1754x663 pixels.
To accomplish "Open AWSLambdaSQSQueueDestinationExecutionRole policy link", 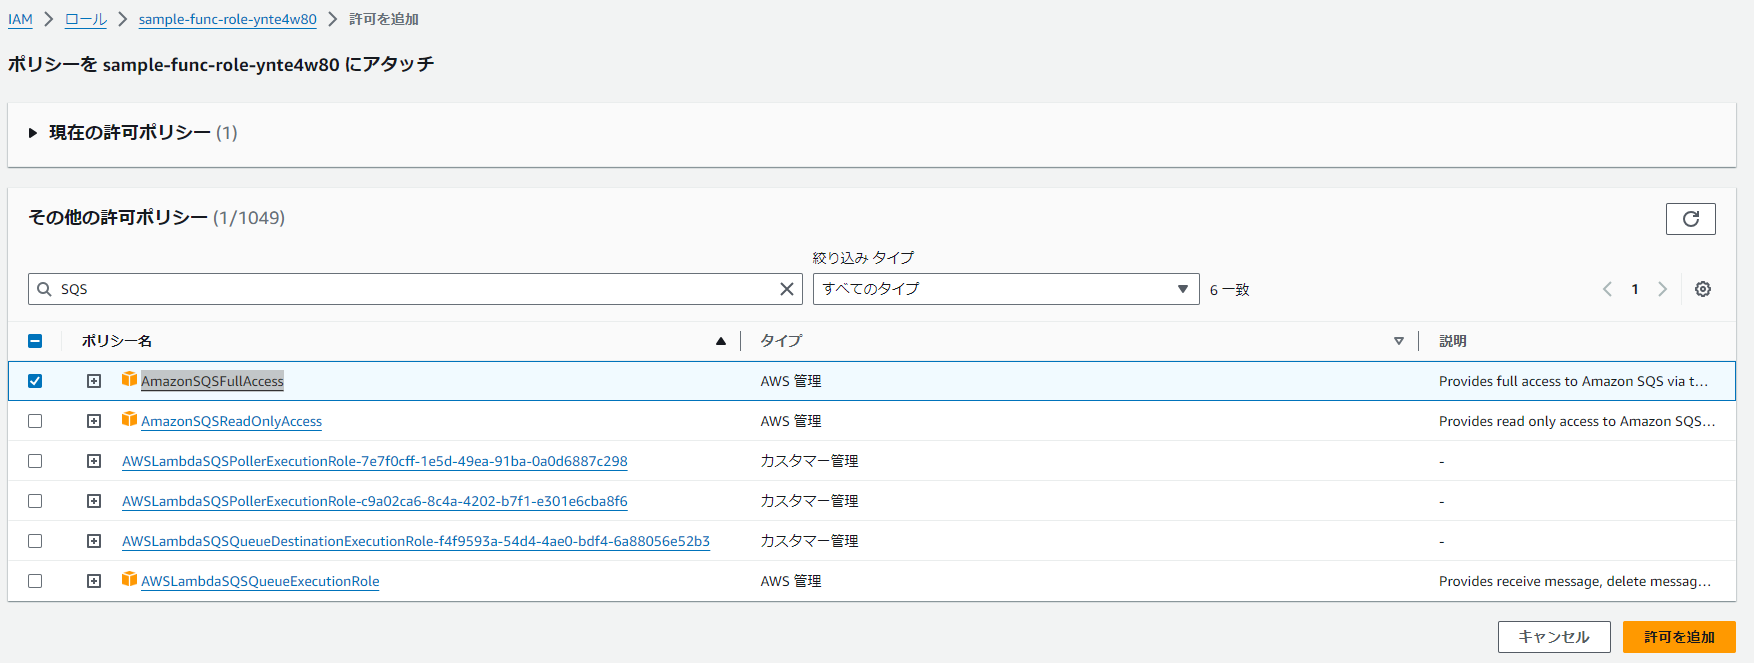I will point(416,541).
